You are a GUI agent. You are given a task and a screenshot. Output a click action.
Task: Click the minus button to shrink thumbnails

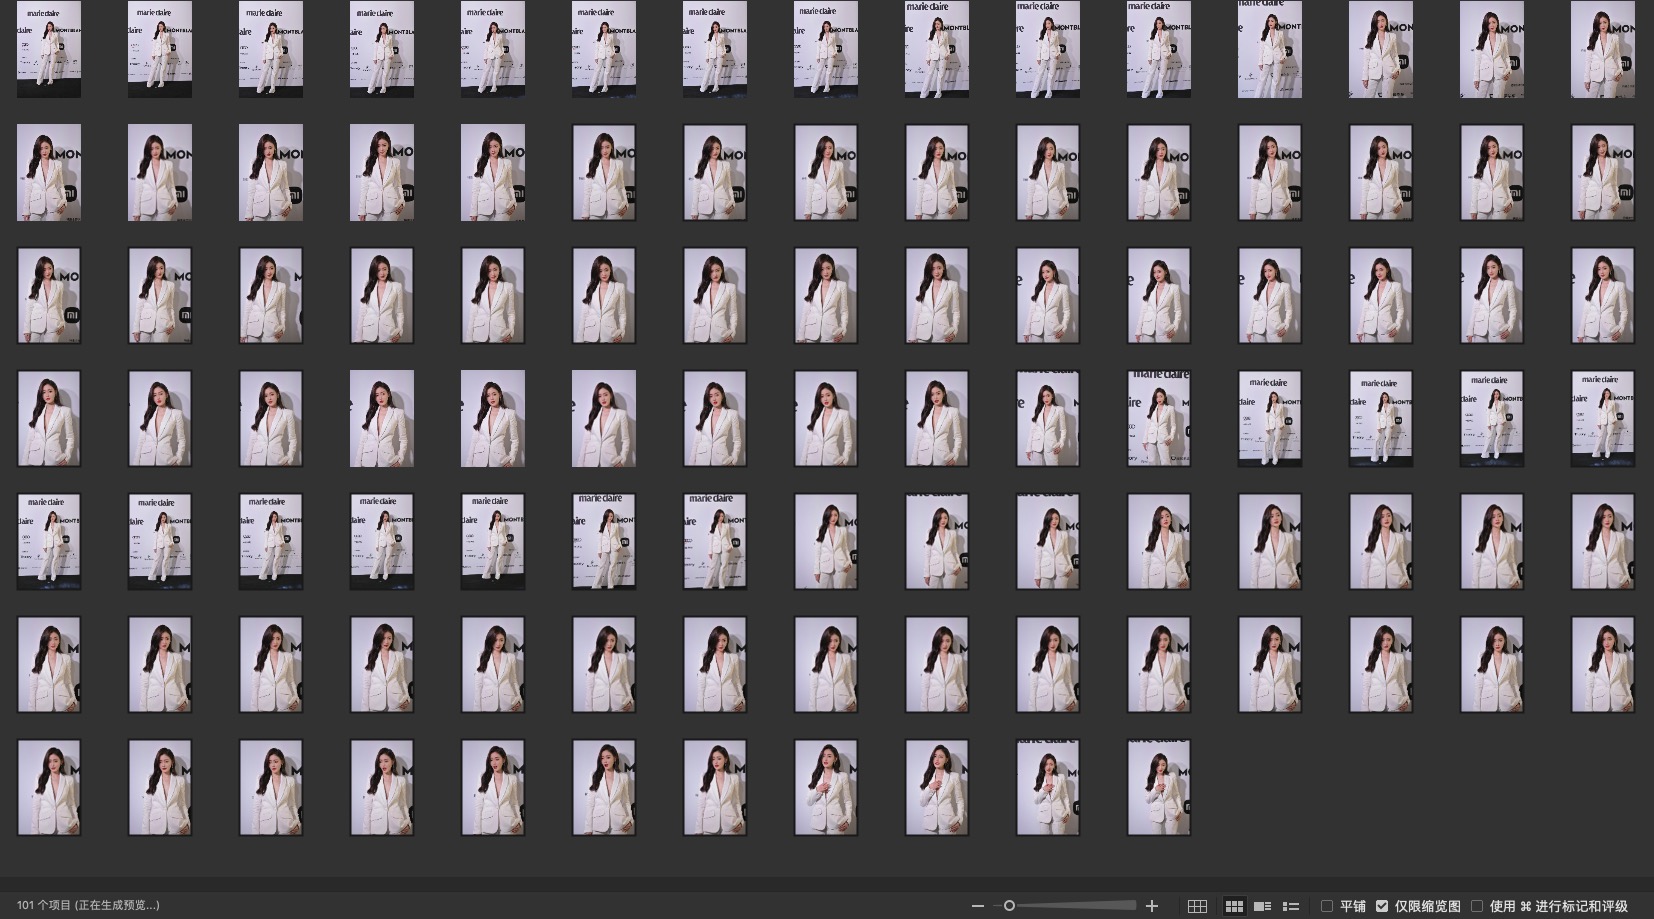point(977,906)
